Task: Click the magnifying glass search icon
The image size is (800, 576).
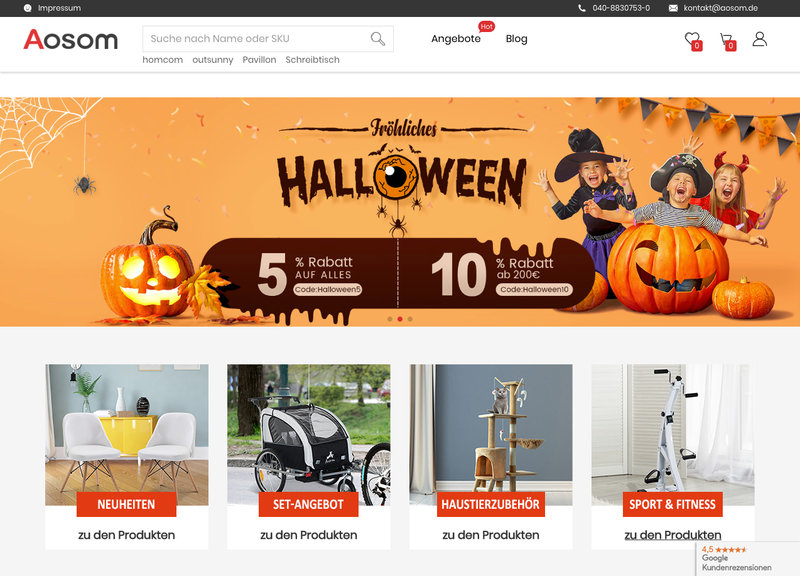Action: click(x=378, y=39)
